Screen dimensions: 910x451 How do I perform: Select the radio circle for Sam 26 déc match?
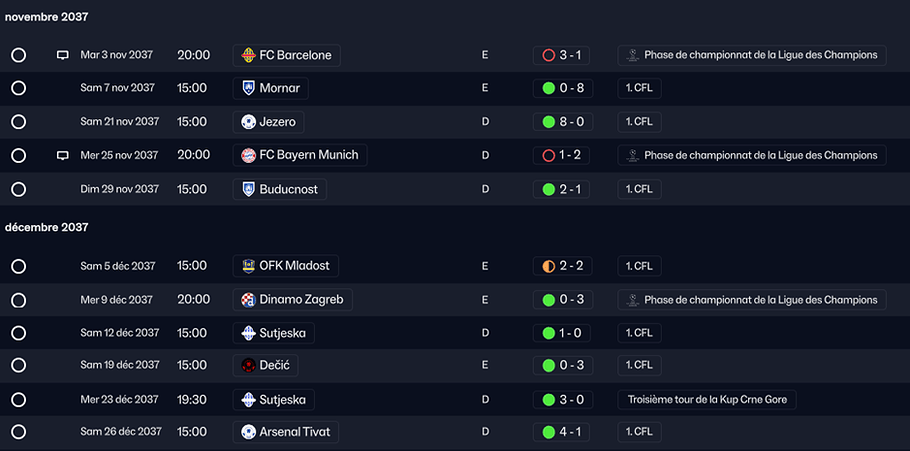[x=19, y=432]
